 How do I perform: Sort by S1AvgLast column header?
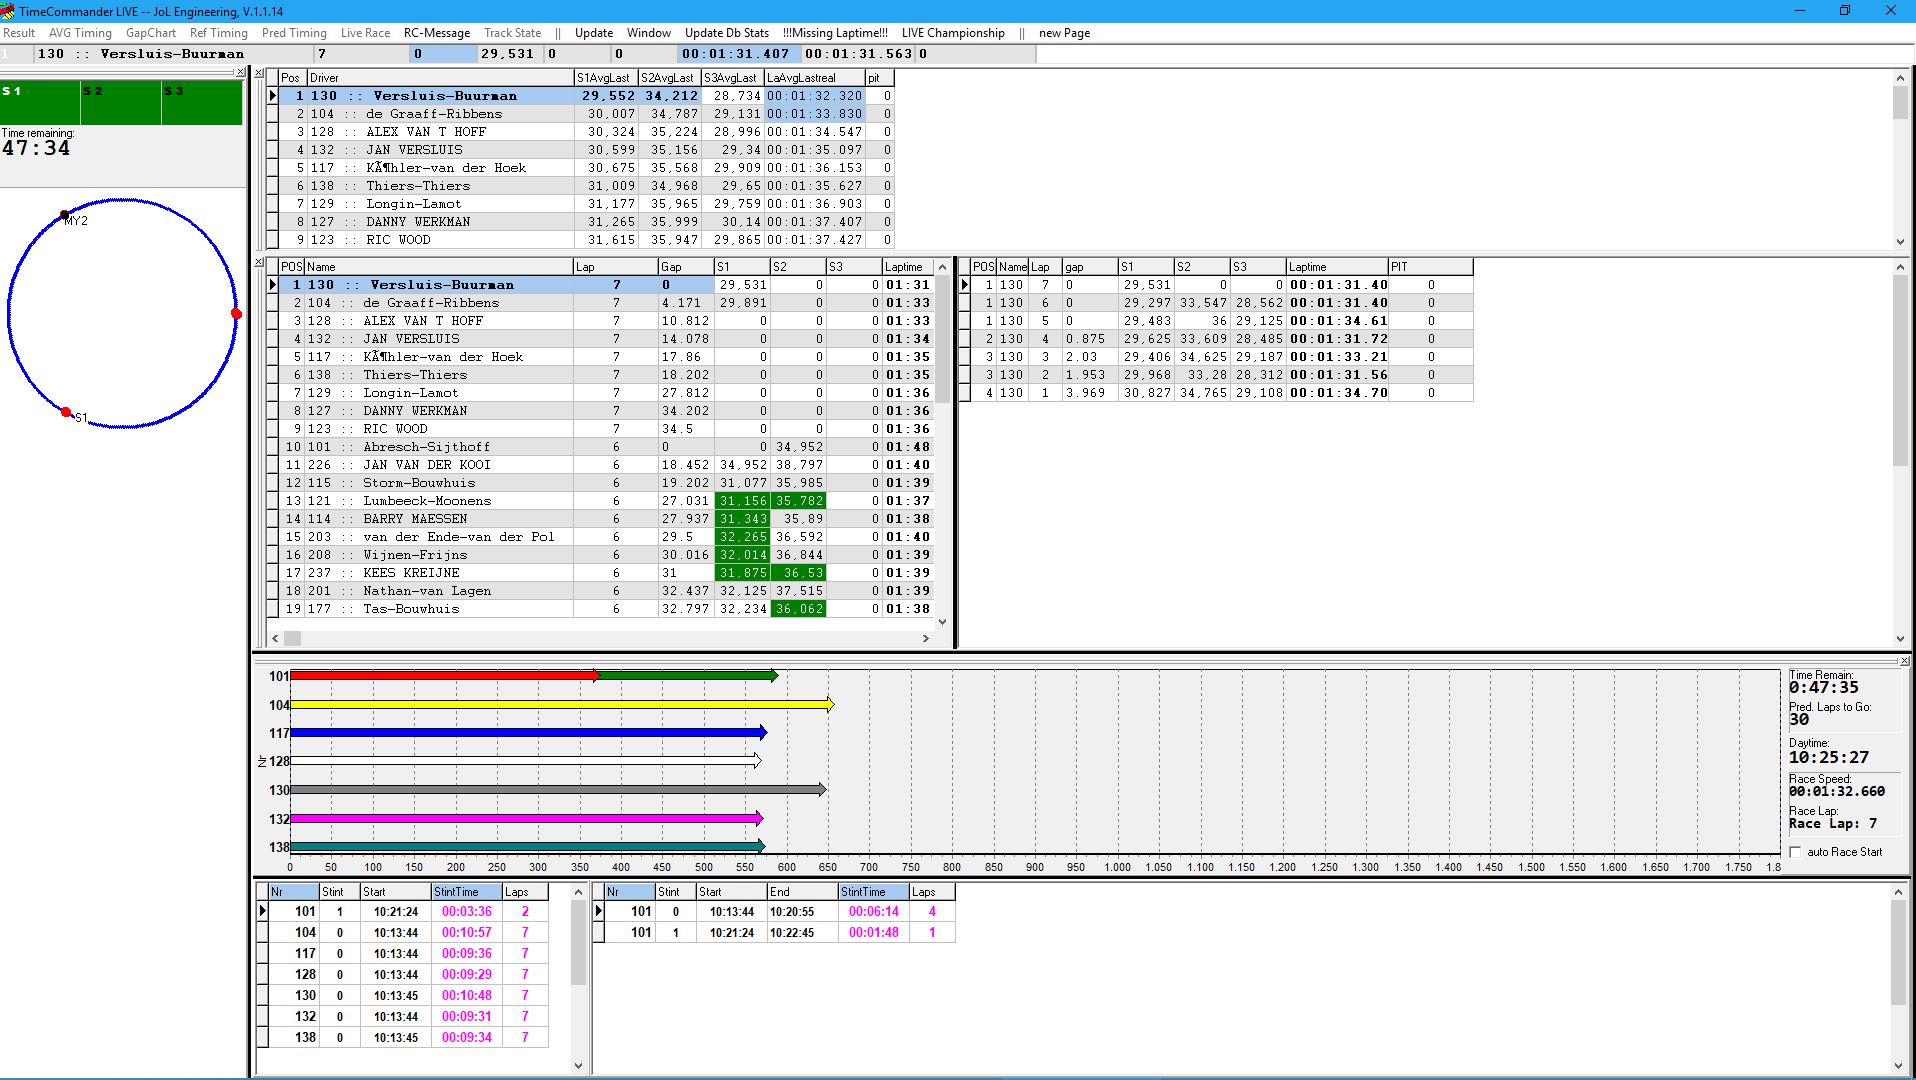pos(606,77)
